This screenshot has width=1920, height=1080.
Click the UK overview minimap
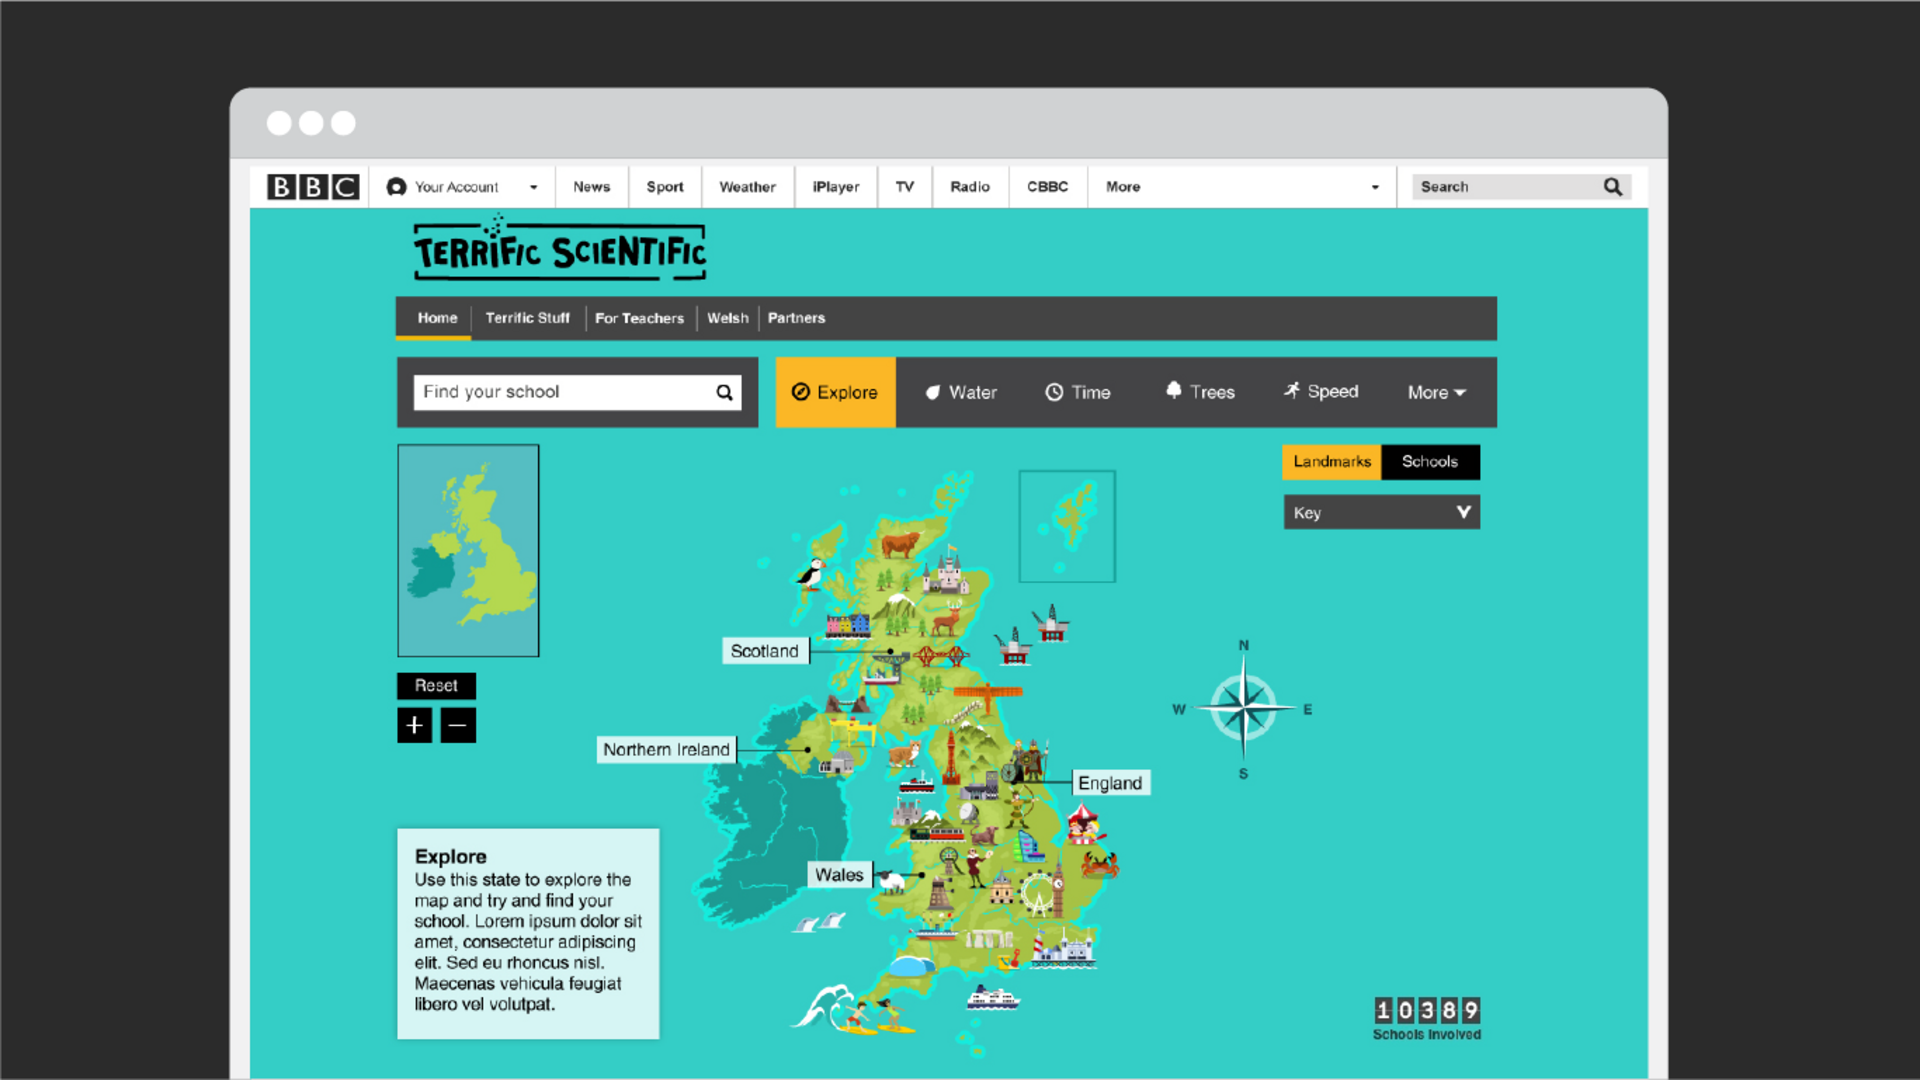tap(468, 550)
